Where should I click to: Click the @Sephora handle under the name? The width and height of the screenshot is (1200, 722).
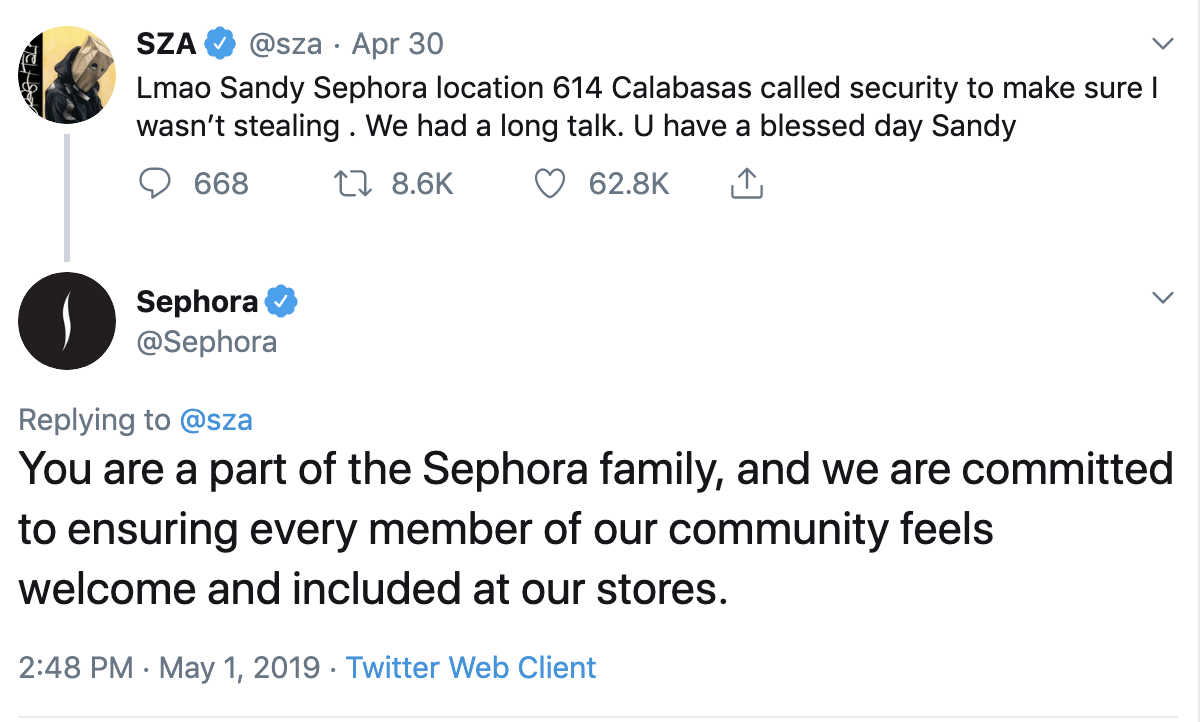tap(206, 342)
